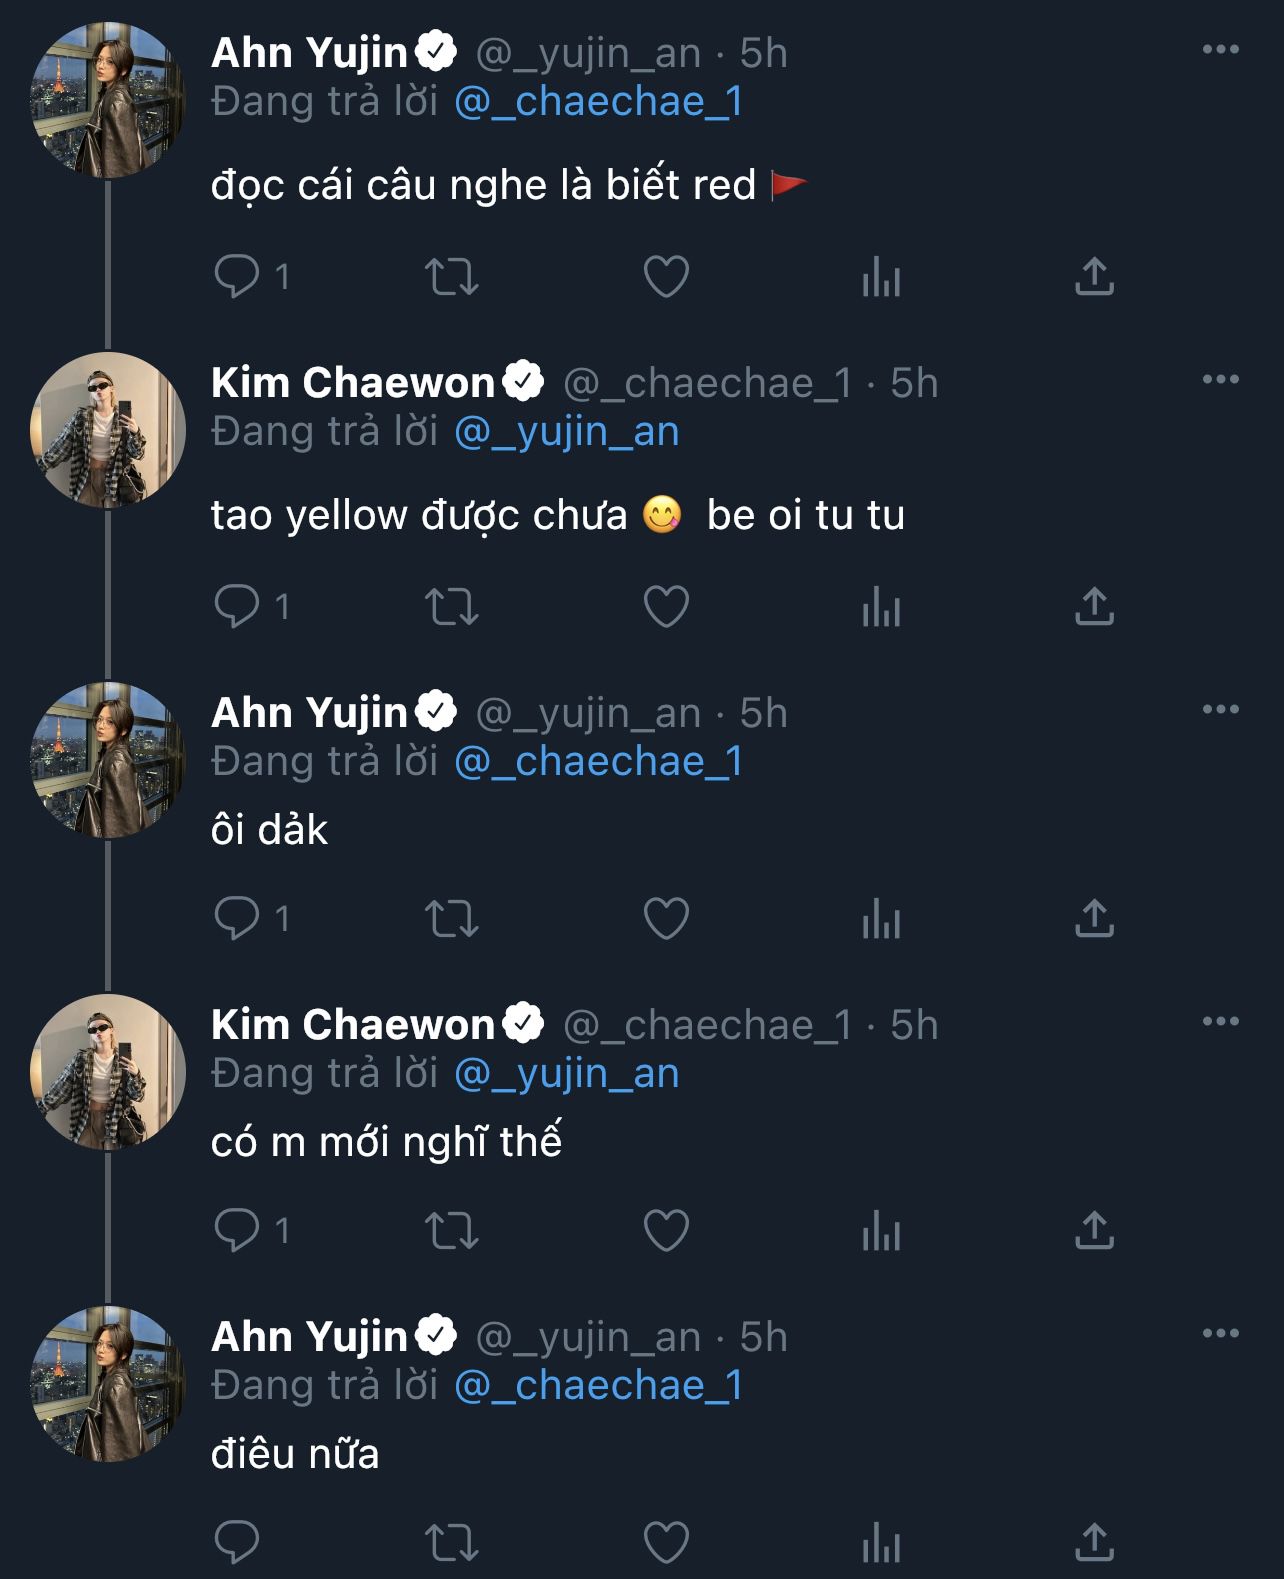Like the "ôi dảk" tweet
The image size is (1284, 1579).
(x=666, y=919)
